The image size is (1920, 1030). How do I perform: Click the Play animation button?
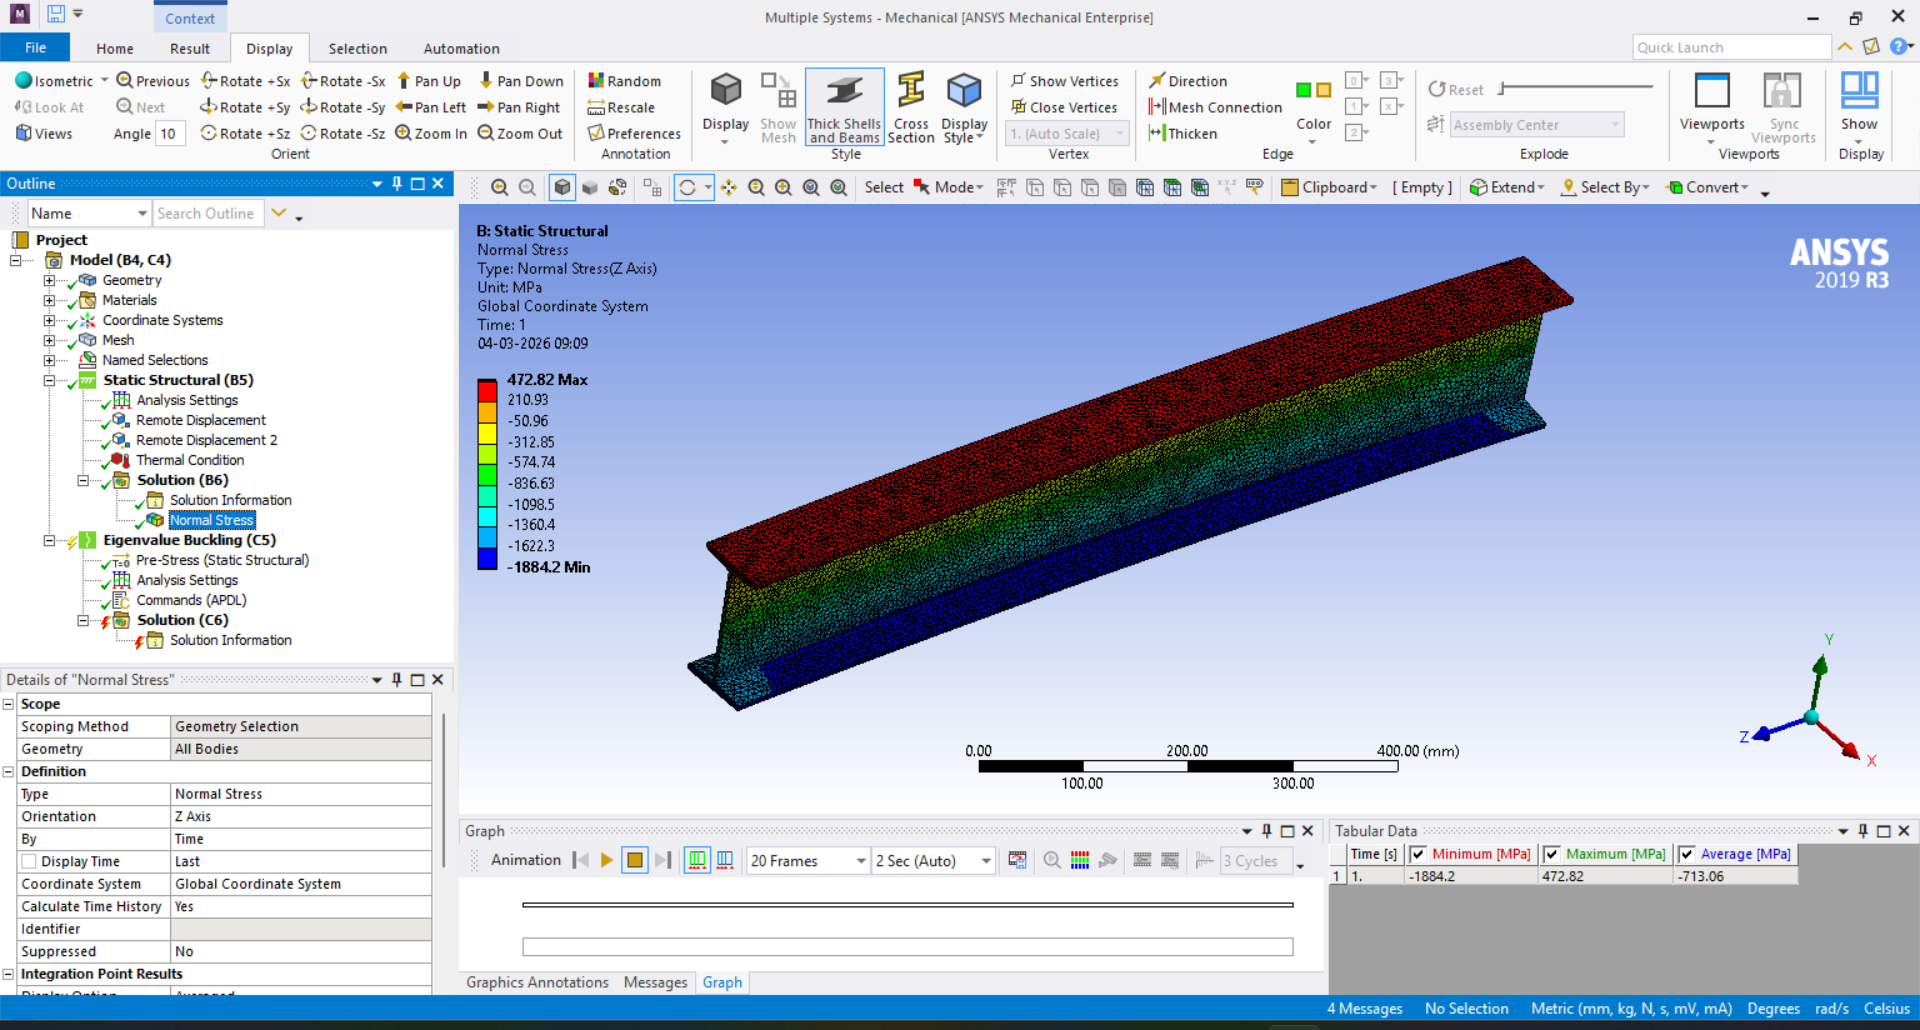click(606, 860)
